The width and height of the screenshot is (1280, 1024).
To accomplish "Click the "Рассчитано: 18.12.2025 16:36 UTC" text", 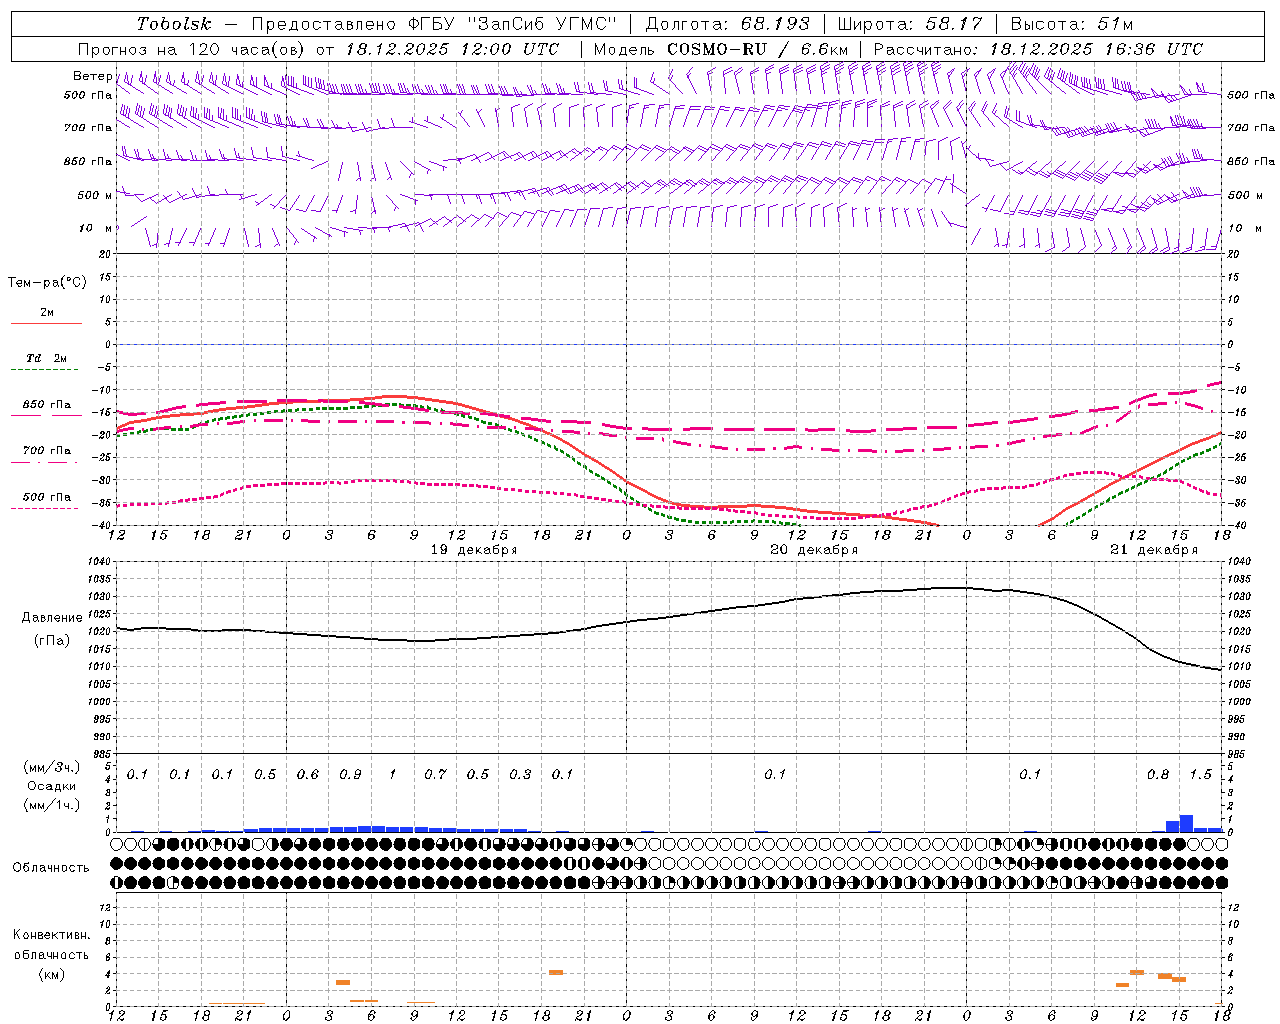I will coord(1038,49).
